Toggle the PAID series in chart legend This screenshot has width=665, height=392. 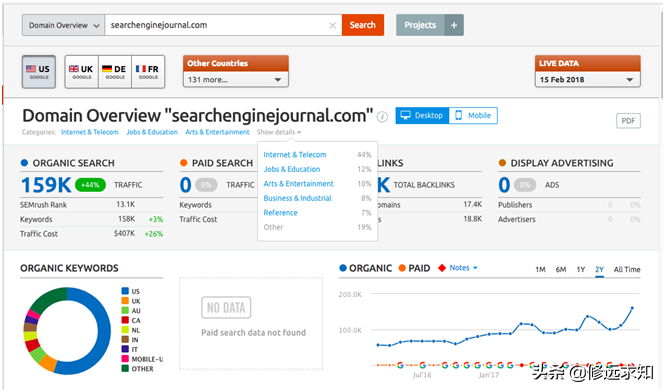coord(414,268)
